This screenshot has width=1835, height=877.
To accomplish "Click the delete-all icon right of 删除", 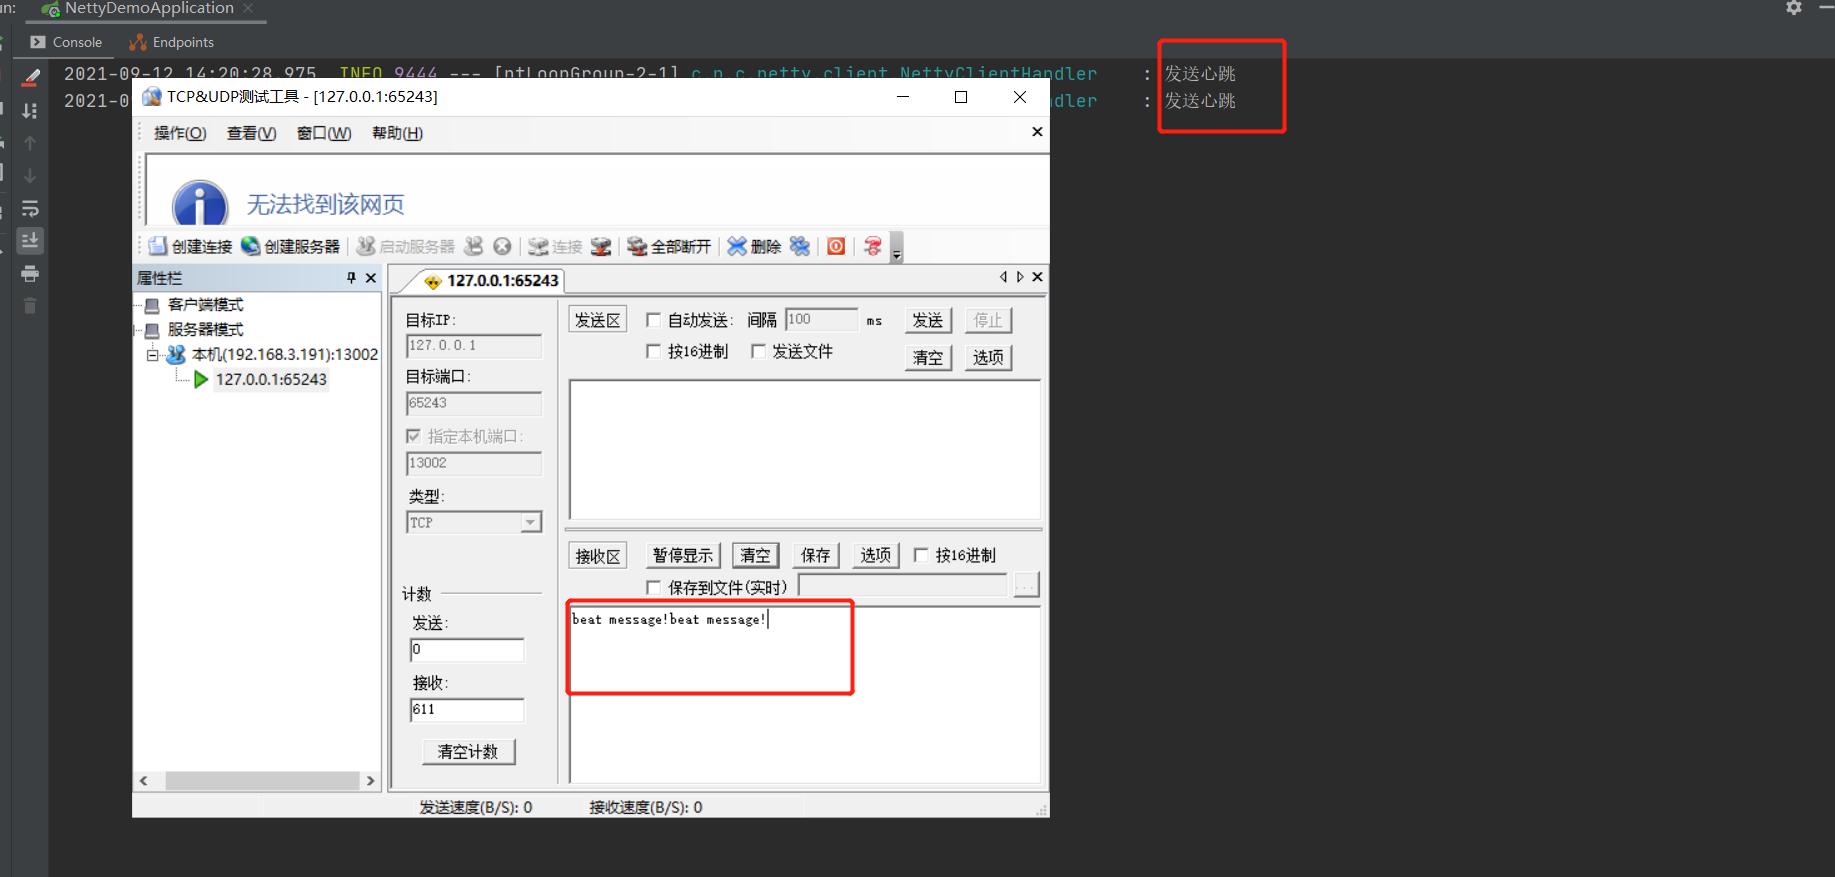I will click(x=800, y=246).
